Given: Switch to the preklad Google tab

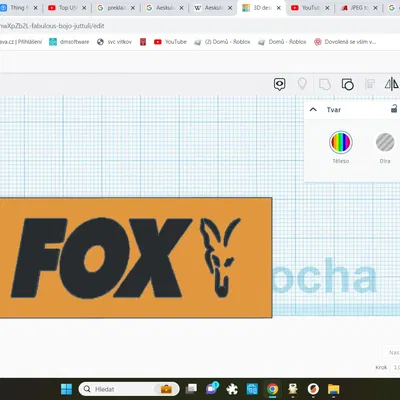Looking at the screenshot, I should (115, 8).
